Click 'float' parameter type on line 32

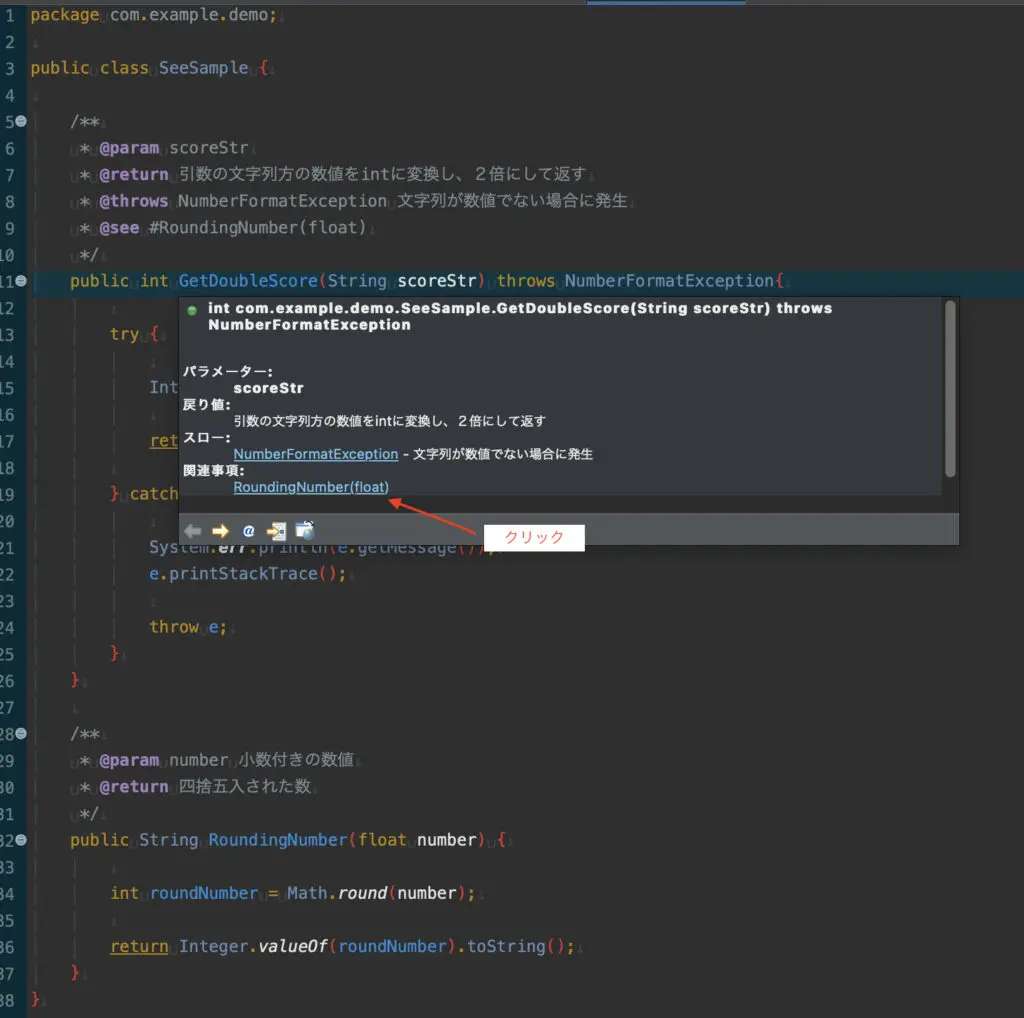pos(382,840)
